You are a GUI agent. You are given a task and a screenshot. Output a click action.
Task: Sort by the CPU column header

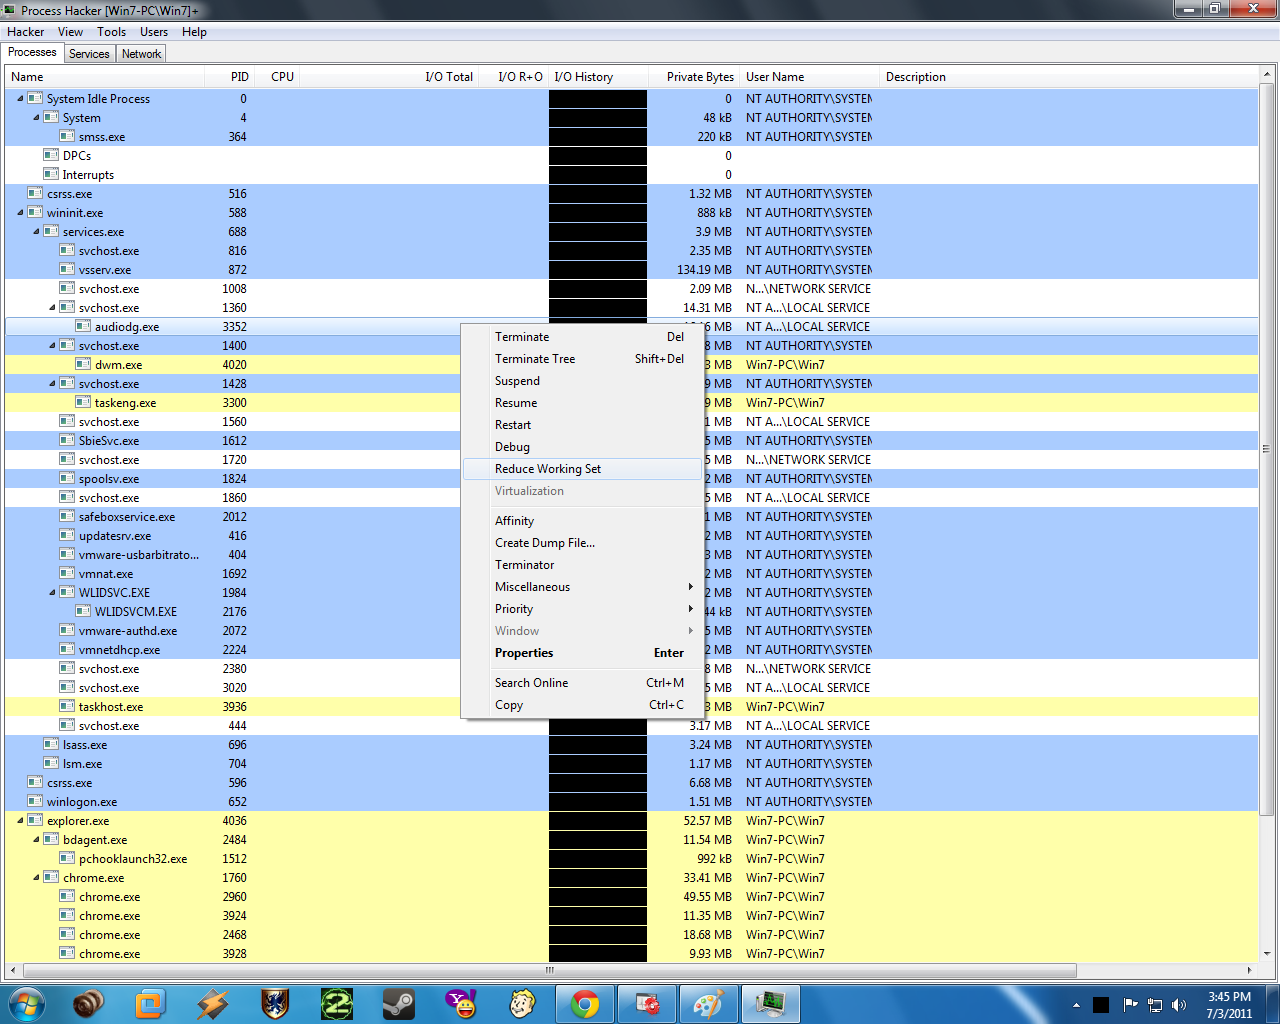(x=276, y=77)
